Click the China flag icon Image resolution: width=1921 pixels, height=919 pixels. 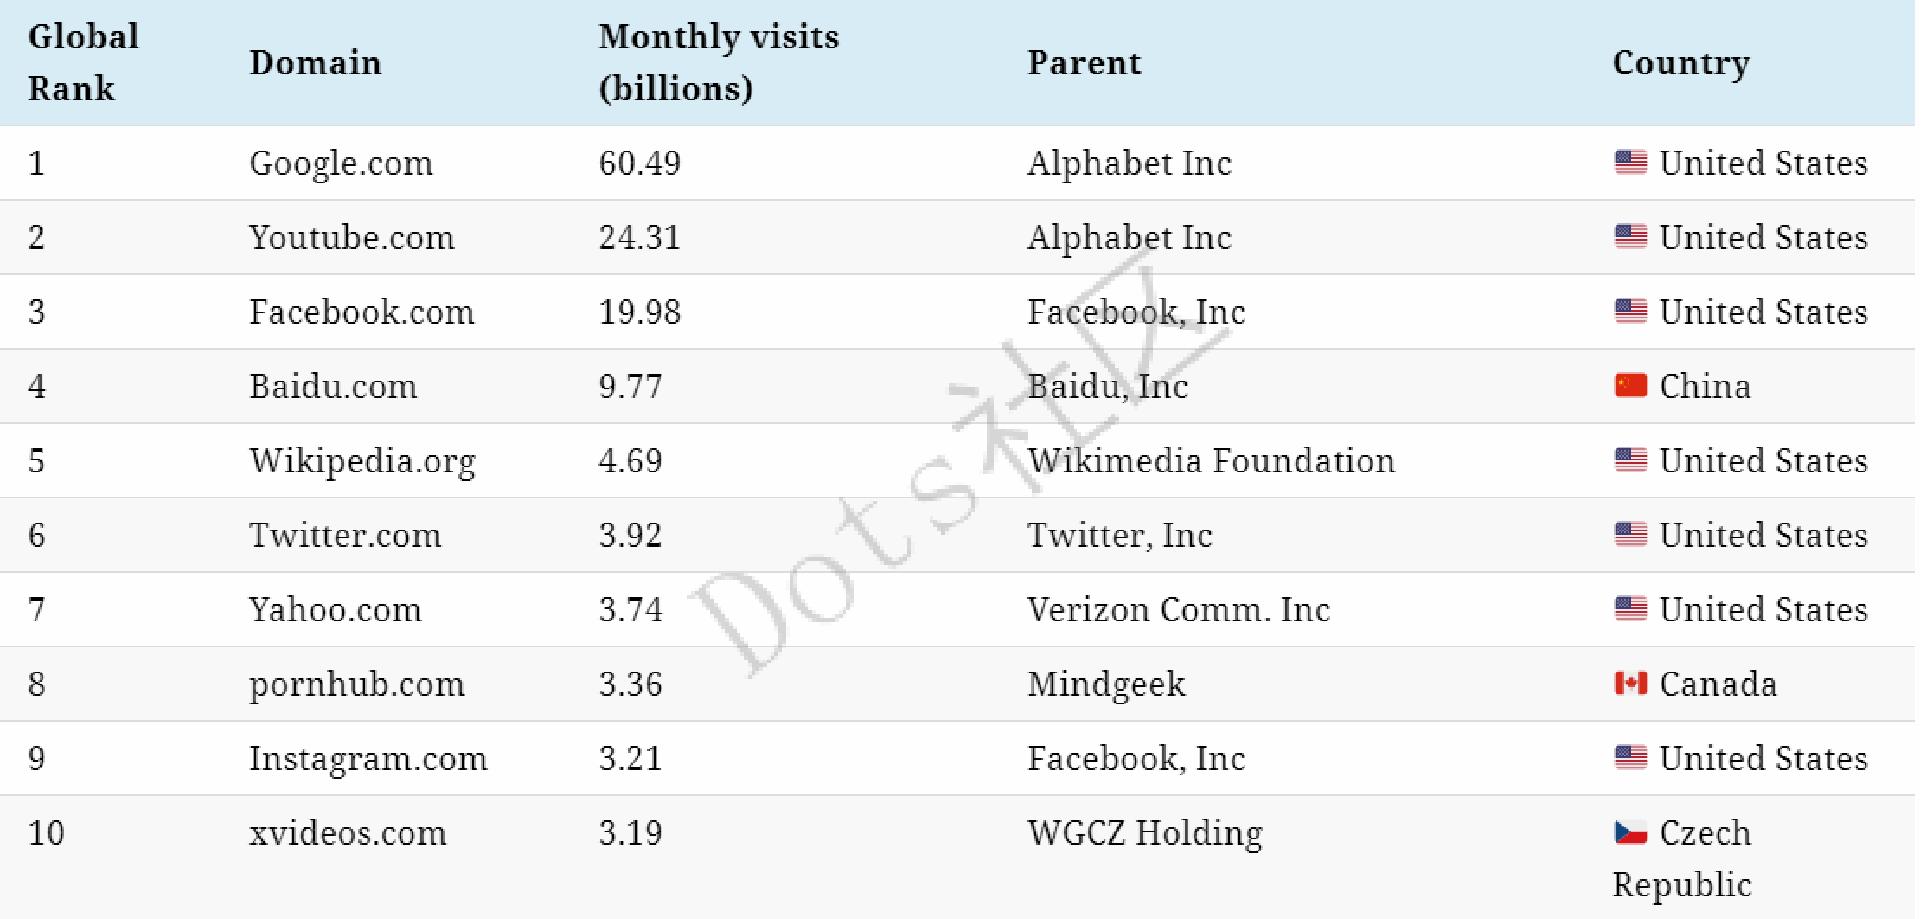1630,385
